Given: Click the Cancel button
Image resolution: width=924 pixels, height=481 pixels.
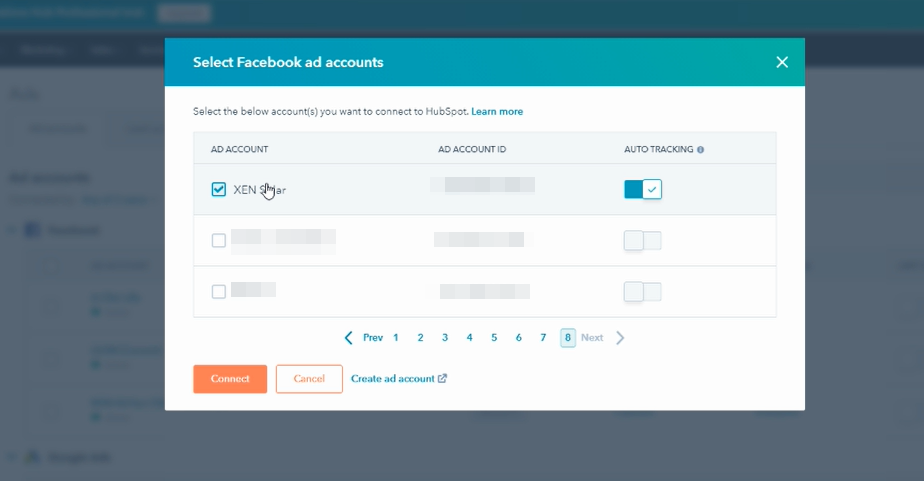Looking at the screenshot, I should 309,379.
